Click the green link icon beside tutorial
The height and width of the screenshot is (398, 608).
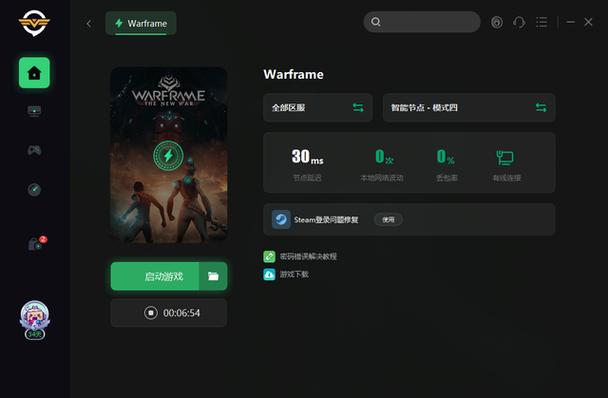coord(269,256)
